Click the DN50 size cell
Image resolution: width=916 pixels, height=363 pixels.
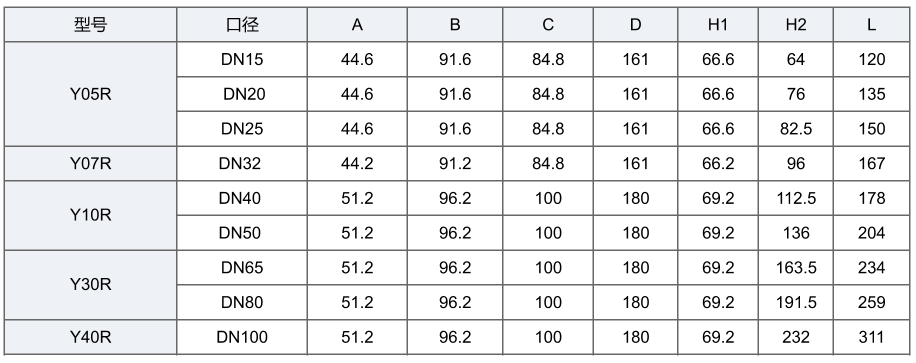pos(242,233)
